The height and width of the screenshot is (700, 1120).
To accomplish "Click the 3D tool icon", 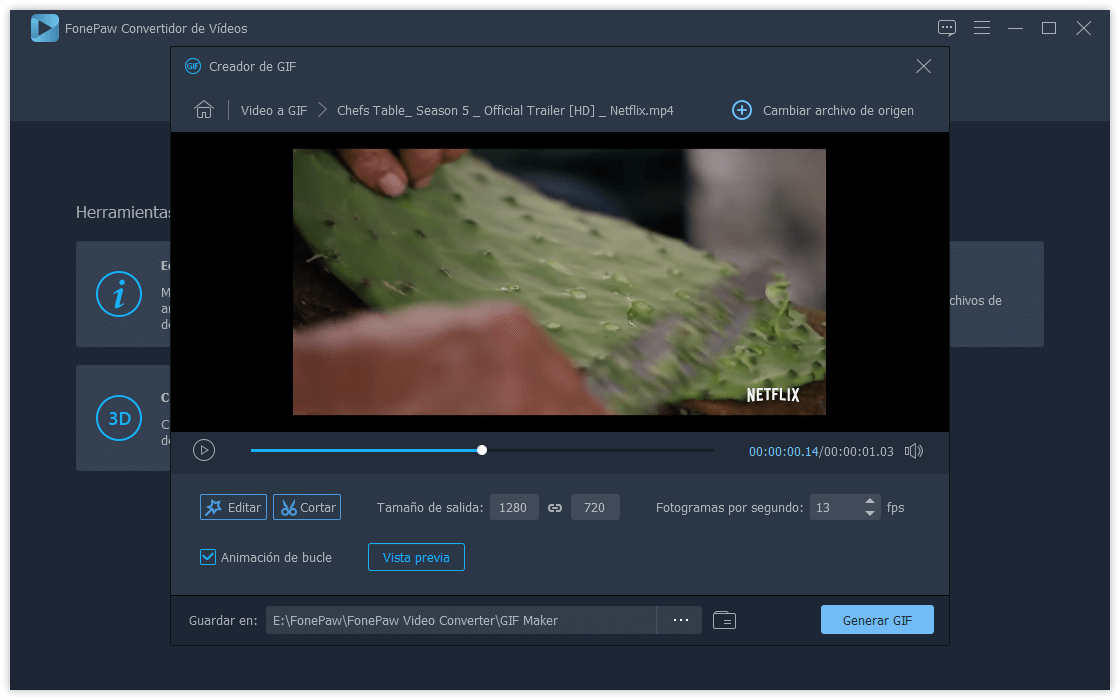I will [x=119, y=418].
